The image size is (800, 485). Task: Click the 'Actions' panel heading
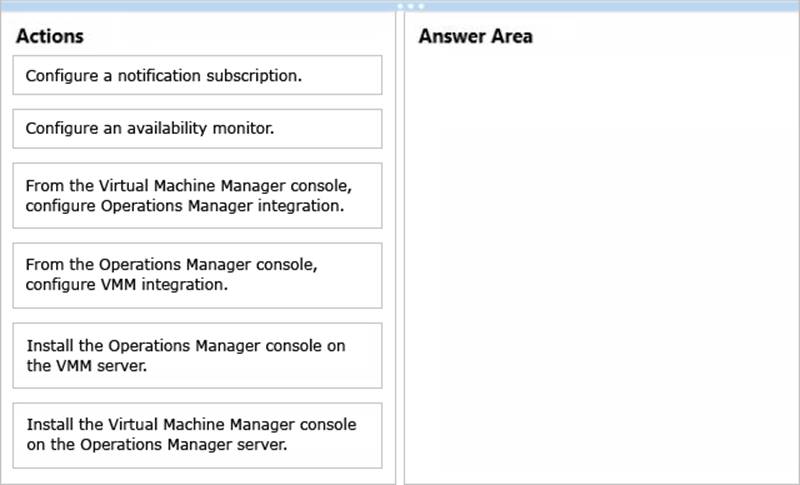(50, 37)
